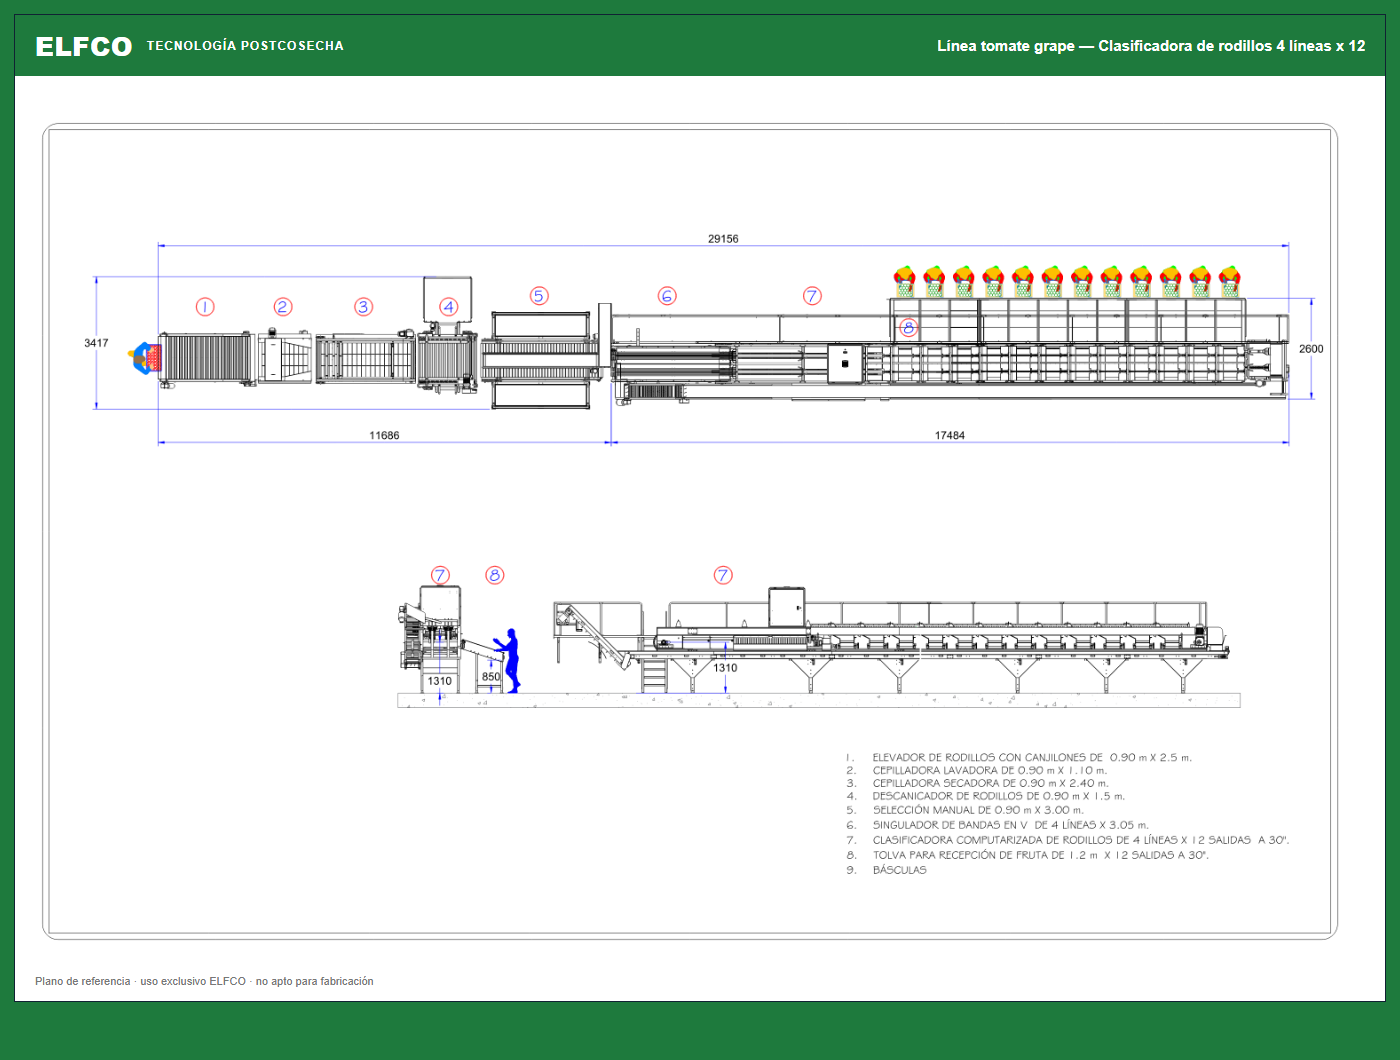The height and width of the screenshot is (1060, 1400).
Task: Click the 'TECNOLOGÍA POSTCOSECHA' tagline
Action: pyautogui.click(x=245, y=46)
